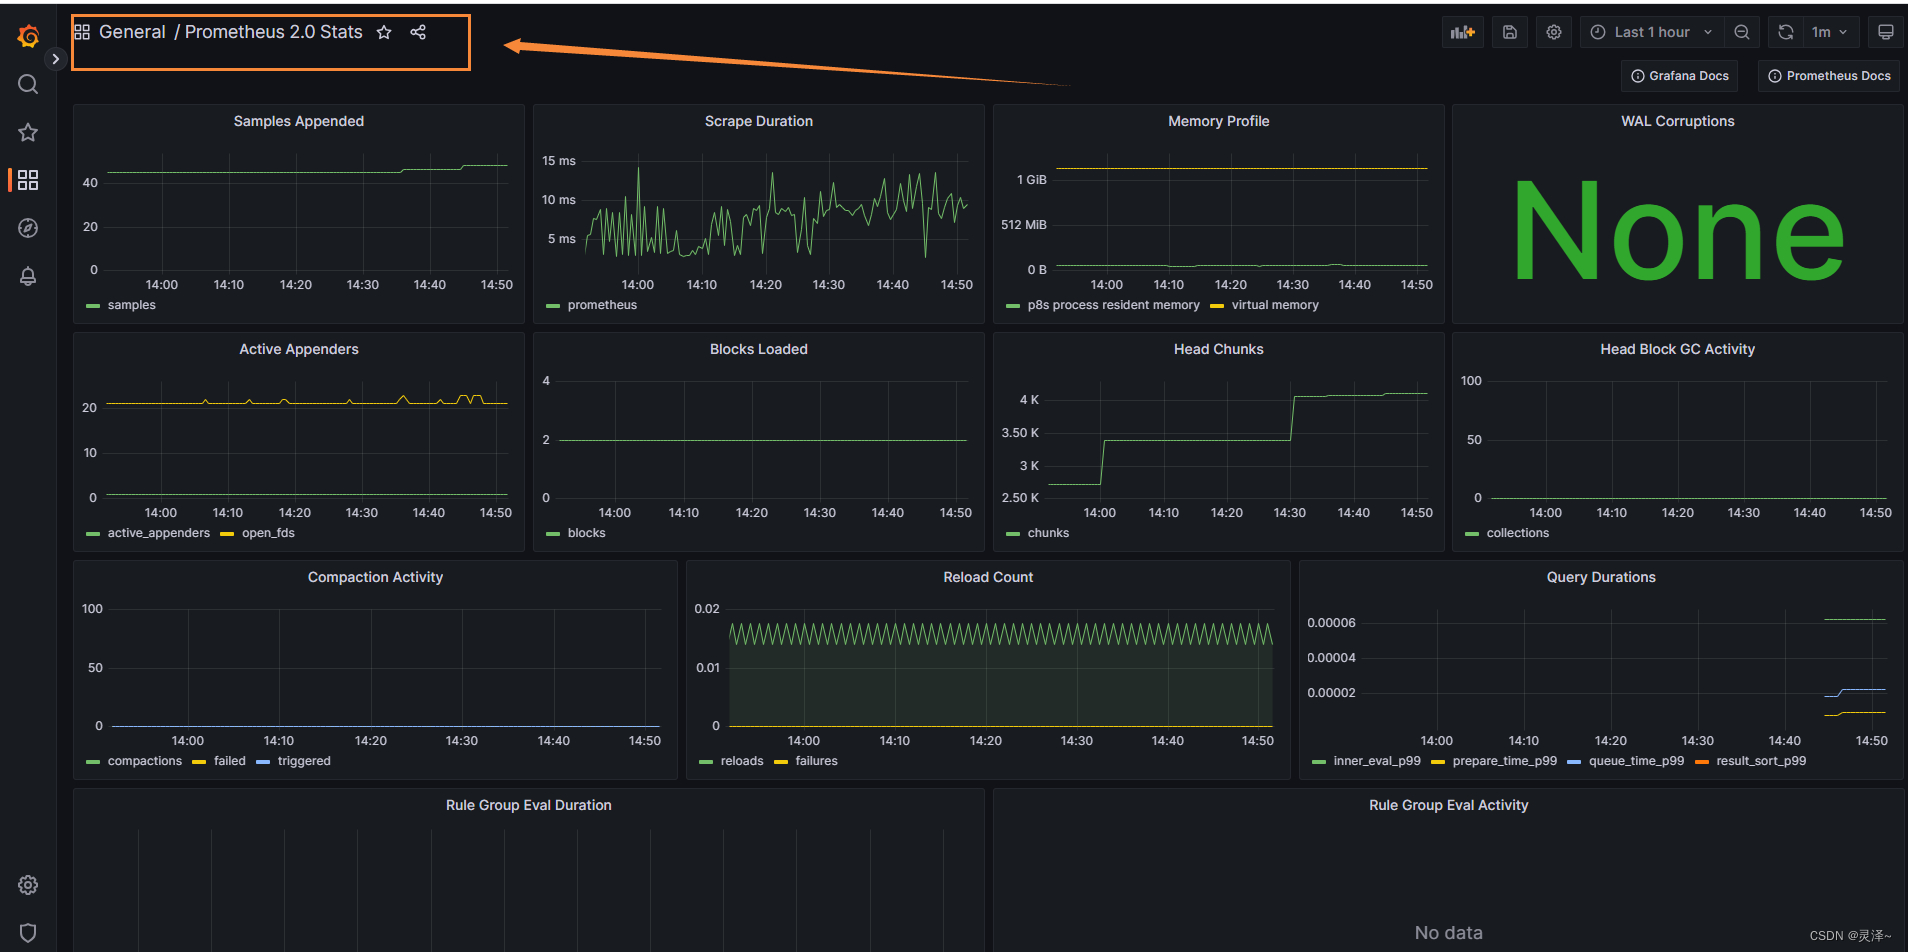Open the Prometheus Docs link
This screenshot has height=952, width=1908.
coord(1829,76)
